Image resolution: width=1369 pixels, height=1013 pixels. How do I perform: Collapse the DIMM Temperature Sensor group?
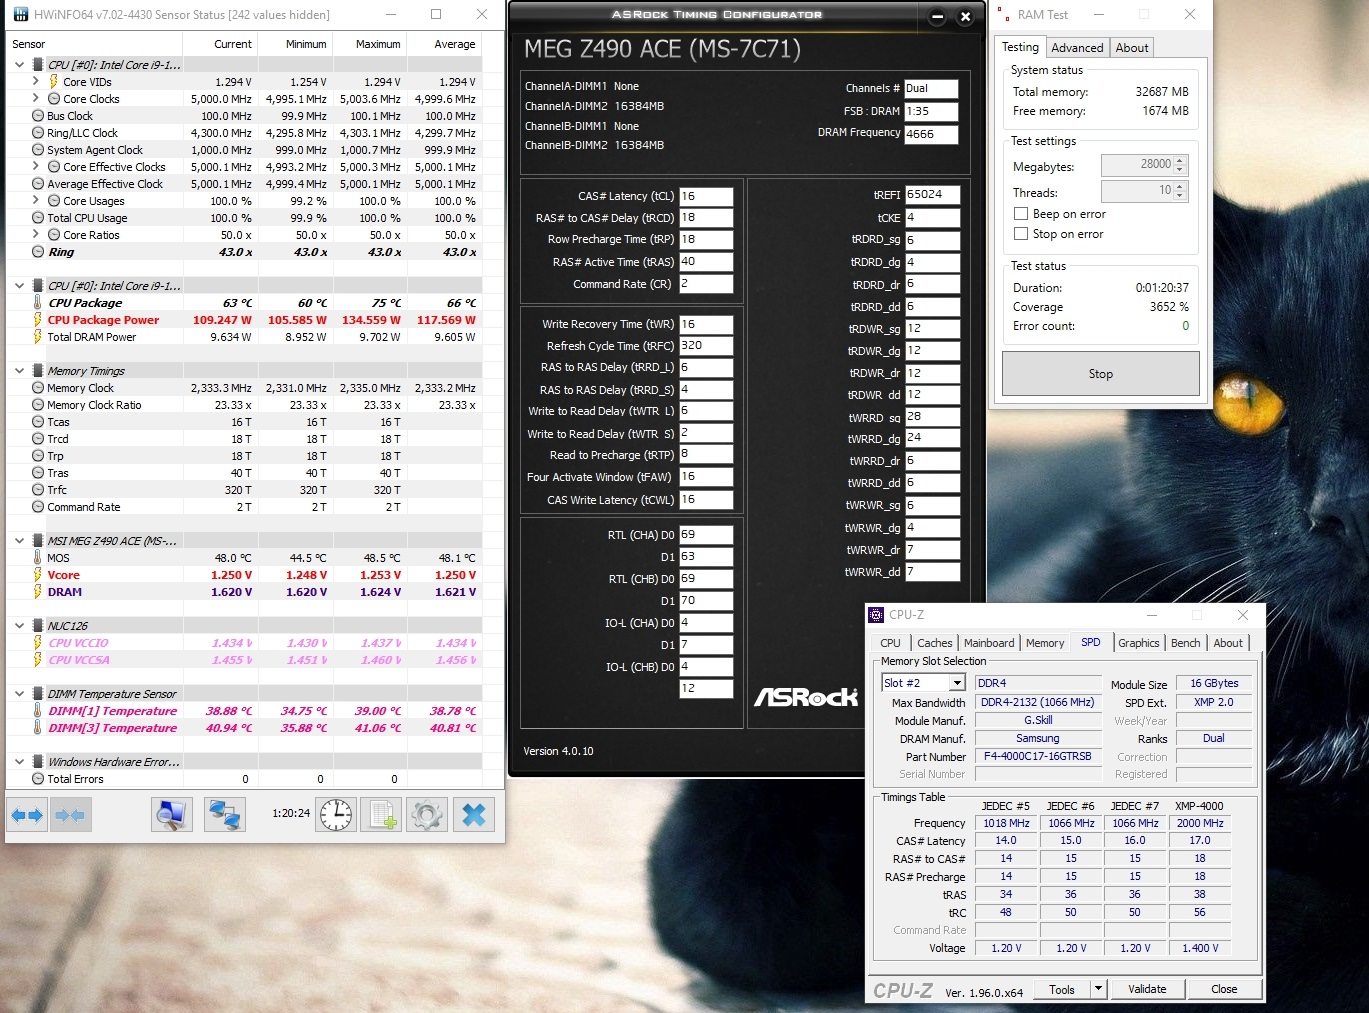click(19, 694)
